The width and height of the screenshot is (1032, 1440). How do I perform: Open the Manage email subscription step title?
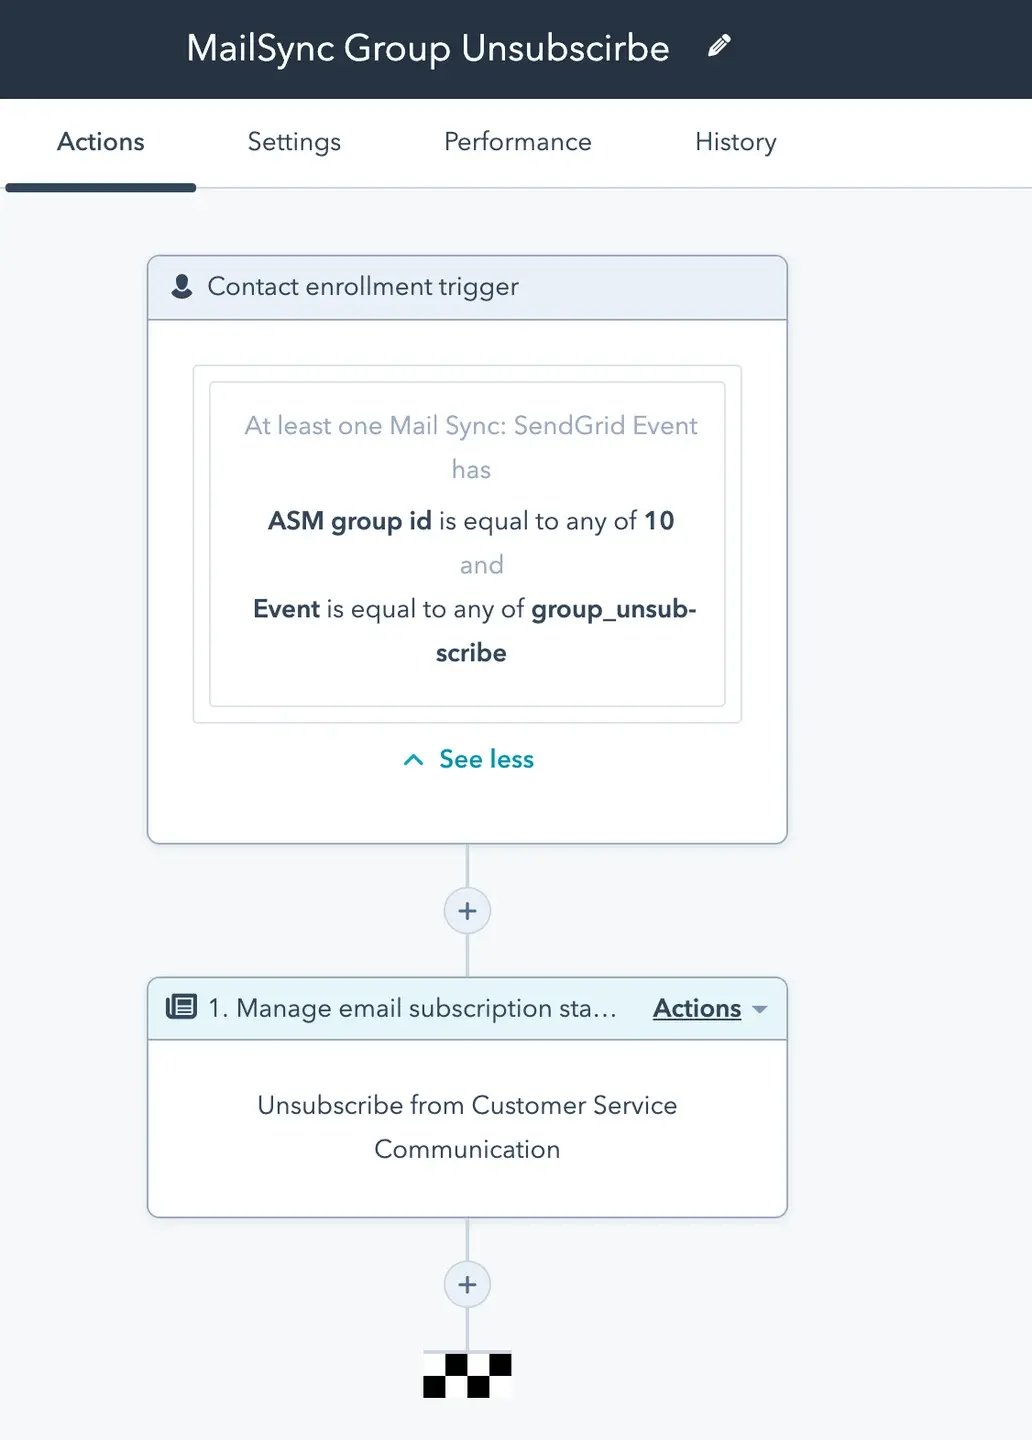coord(412,1008)
